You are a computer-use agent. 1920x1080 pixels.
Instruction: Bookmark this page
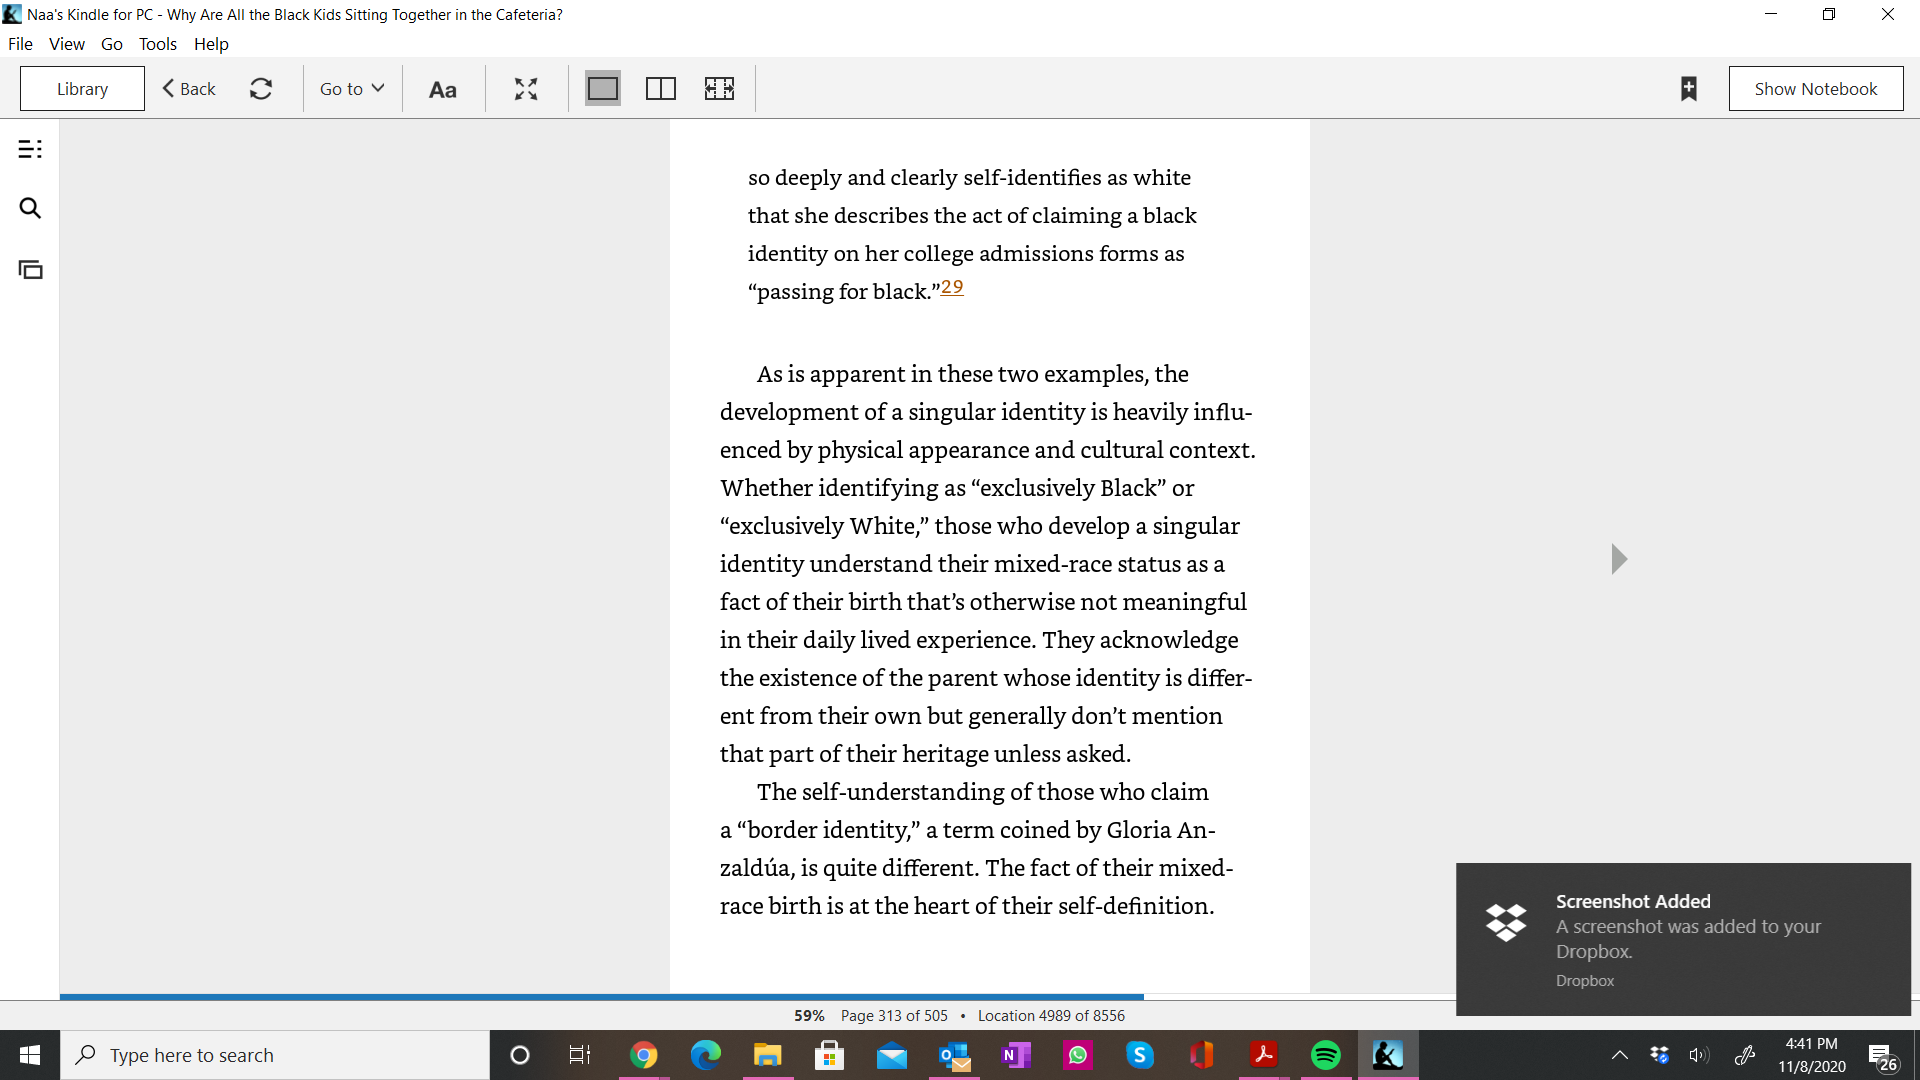point(1689,89)
